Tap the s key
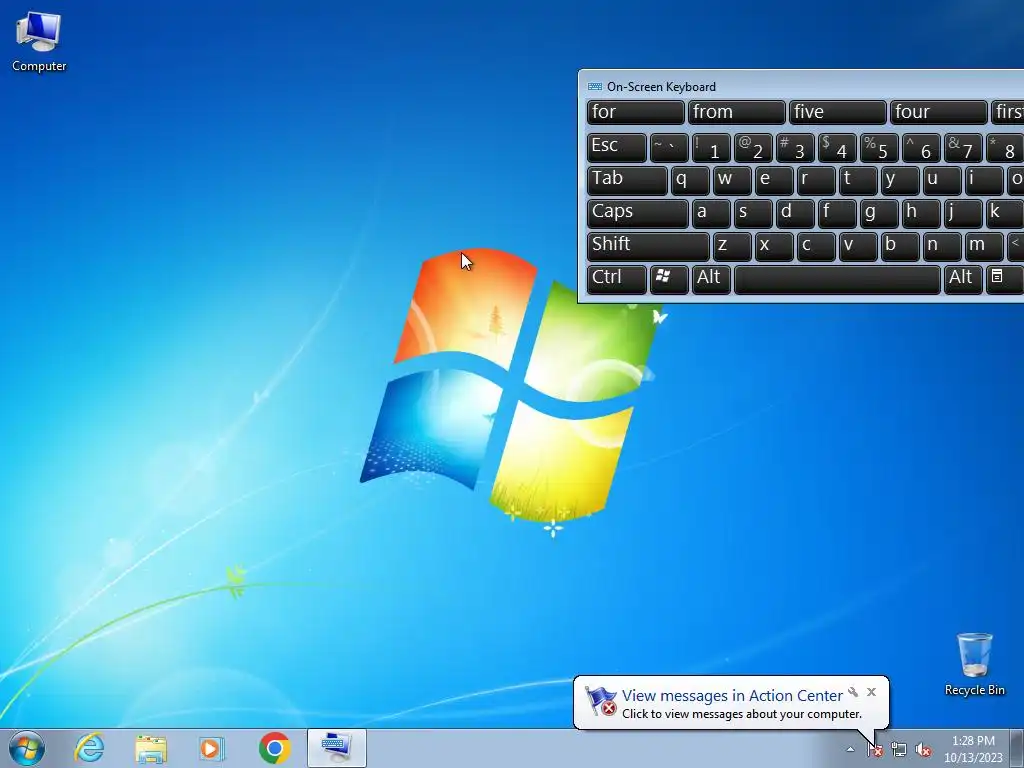Image resolution: width=1024 pixels, height=768 pixels. pyautogui.click(x=753, y=214)
